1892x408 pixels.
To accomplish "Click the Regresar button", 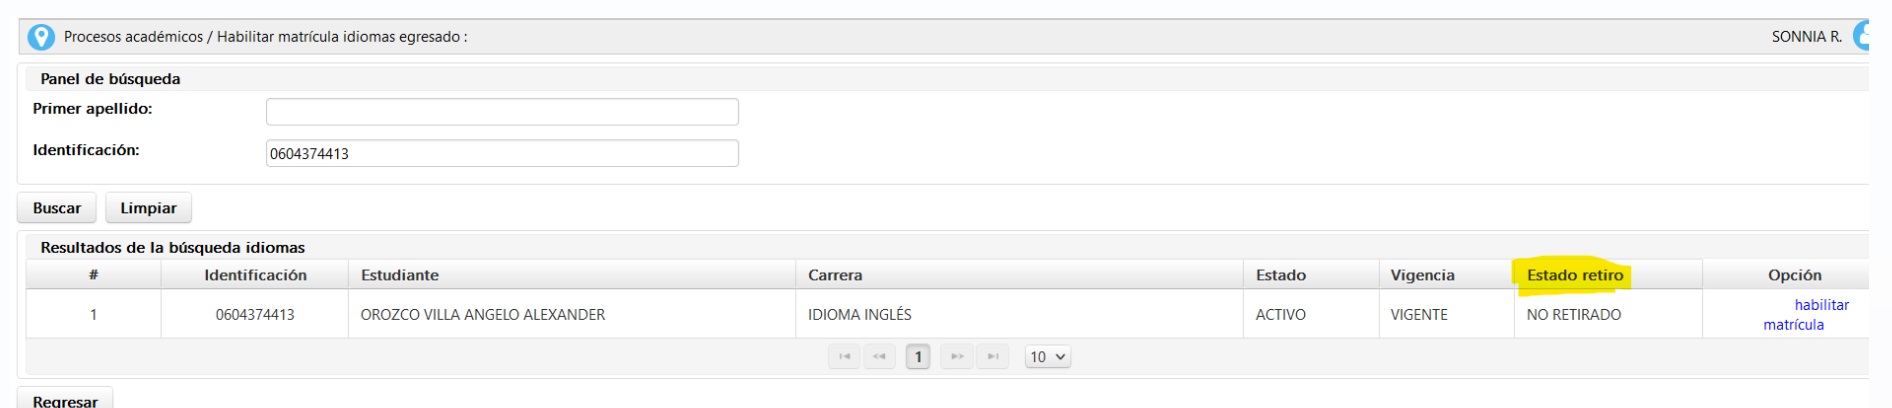I will click(65, 399).
